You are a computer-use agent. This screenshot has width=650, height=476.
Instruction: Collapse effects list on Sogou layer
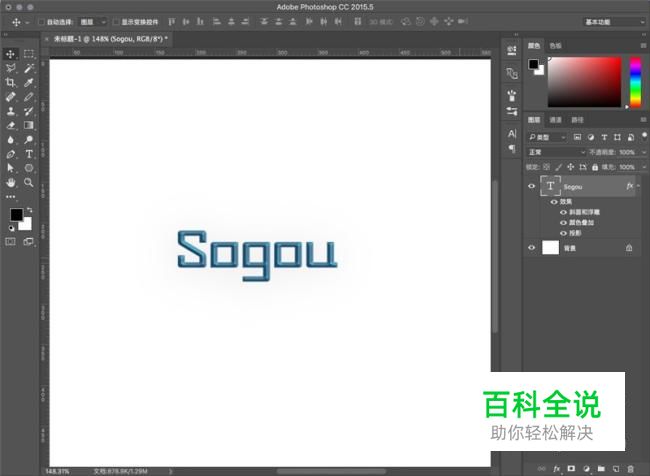coord(638,186)
